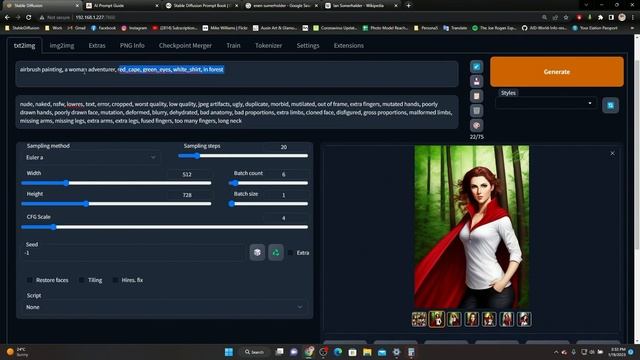
Task: Click the paint palette icon above the token counter
Action: [x=476, y=125]
